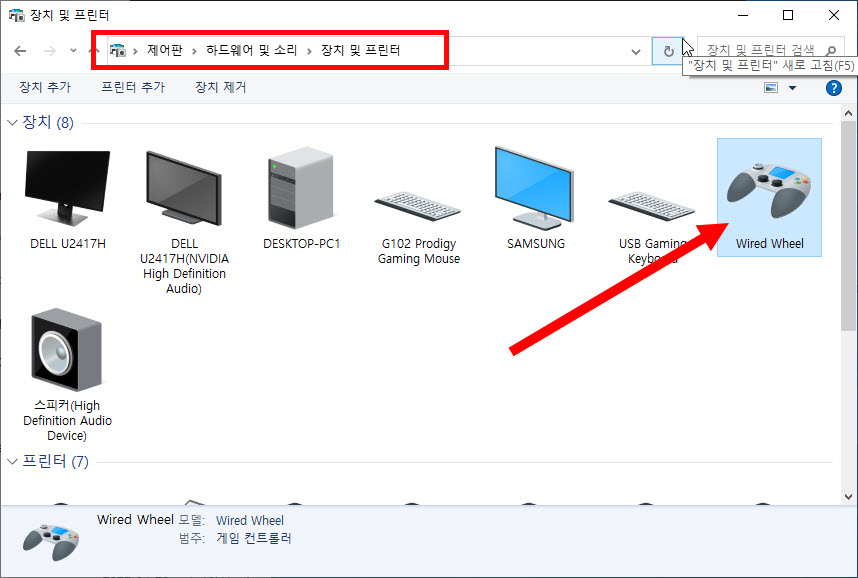Navigate to 제어판 breadcrumb

point(165,50)
